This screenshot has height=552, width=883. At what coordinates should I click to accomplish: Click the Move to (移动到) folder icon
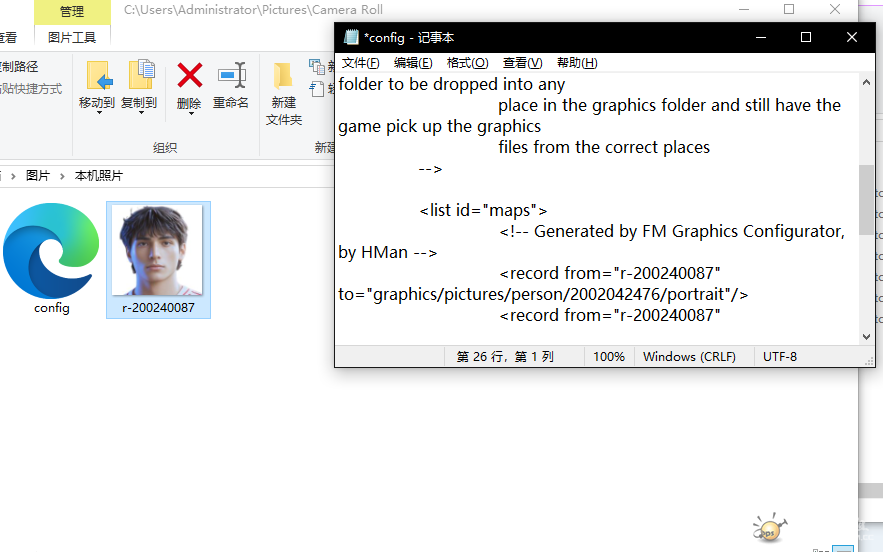(98, 76)
